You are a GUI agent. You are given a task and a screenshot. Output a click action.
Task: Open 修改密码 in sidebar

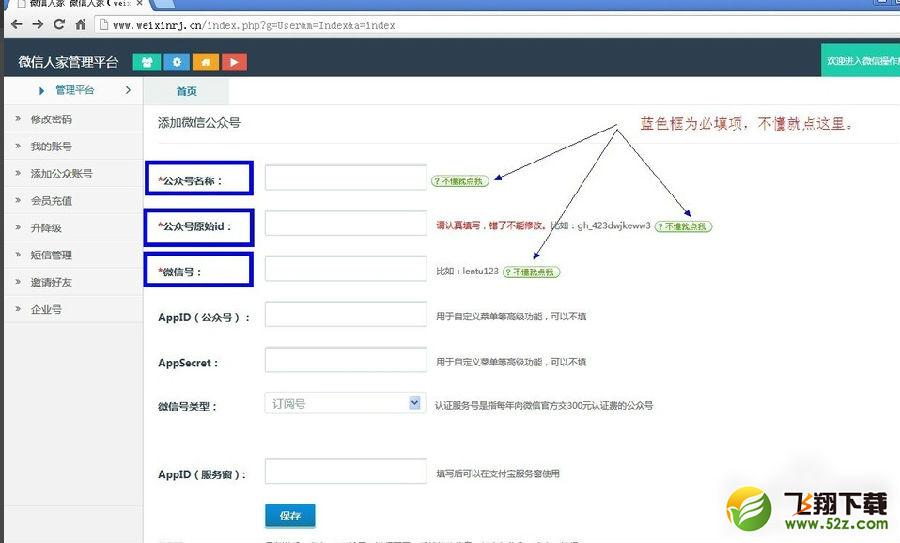(x=51, y=119)
